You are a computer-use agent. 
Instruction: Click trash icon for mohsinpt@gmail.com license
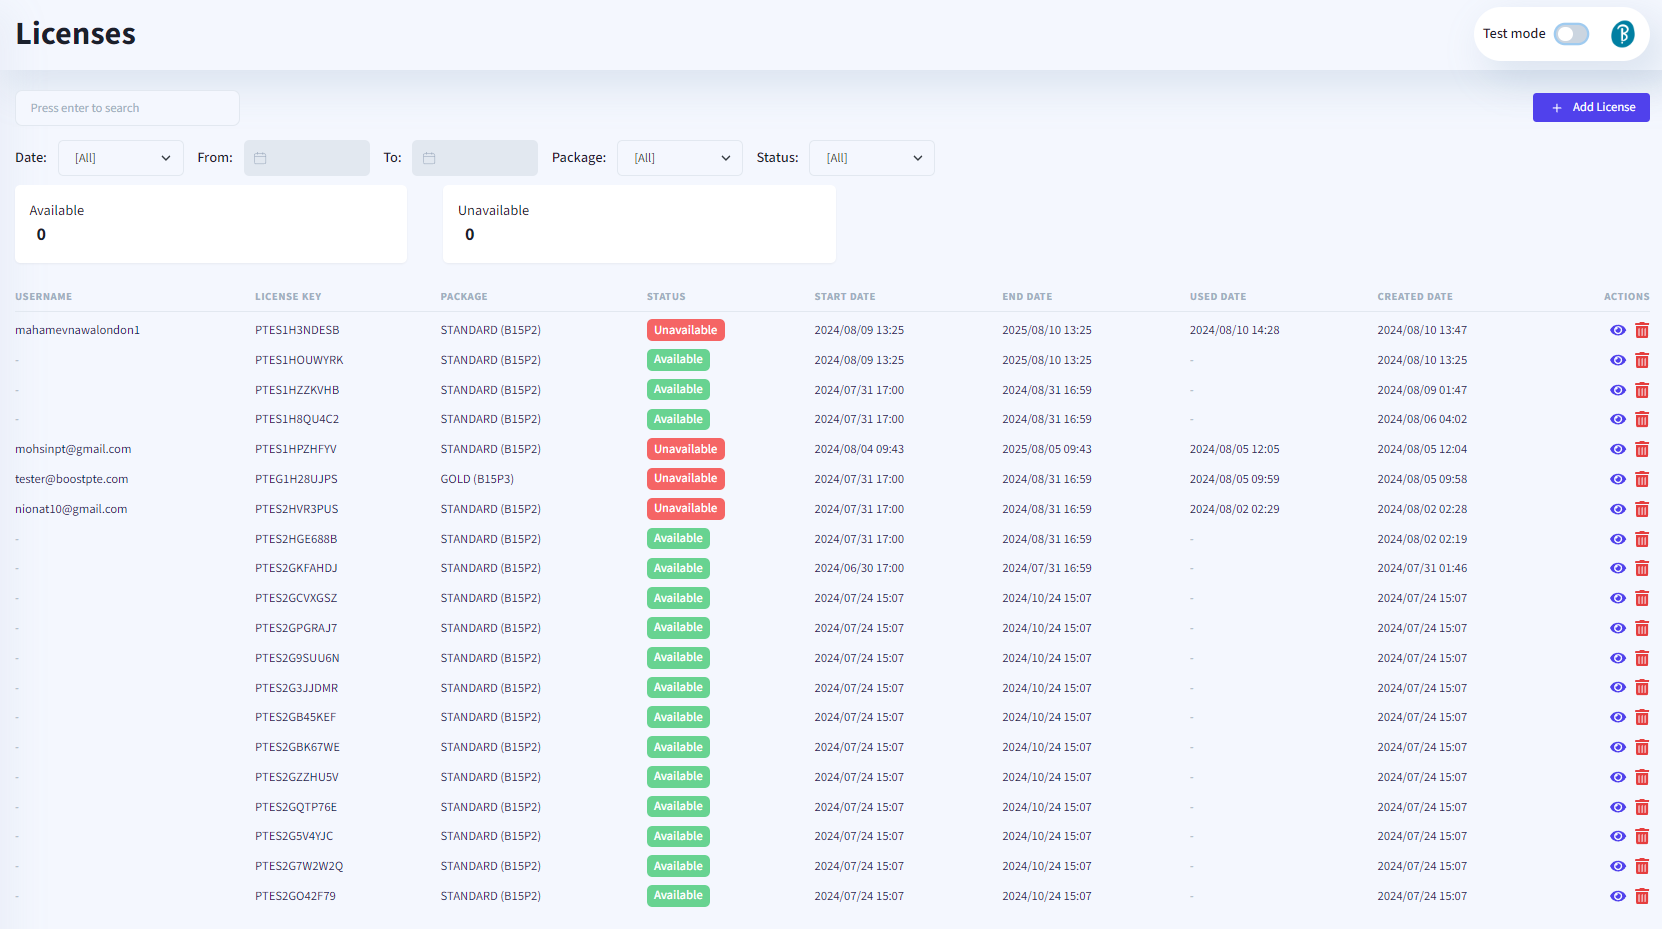(1641, 450)
